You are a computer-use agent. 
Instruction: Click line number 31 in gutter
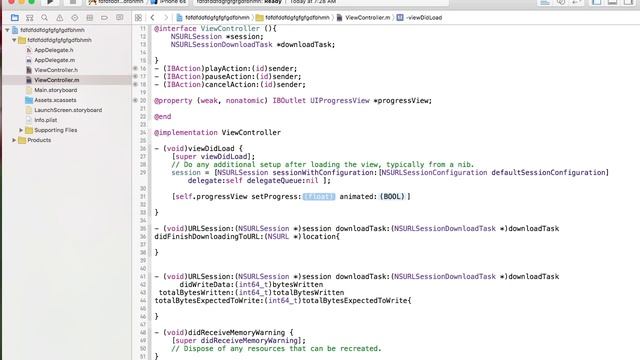point(143,197)
